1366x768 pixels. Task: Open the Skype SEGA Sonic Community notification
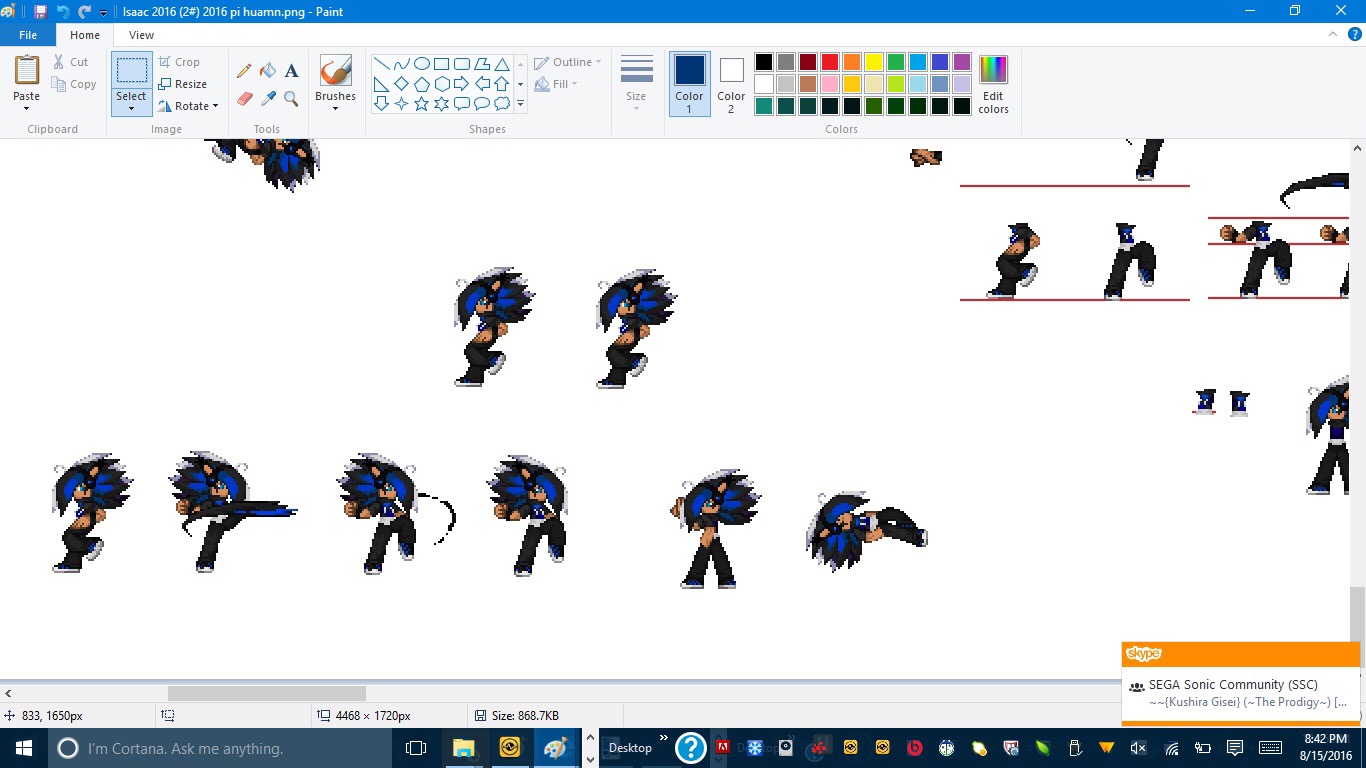1241,682
